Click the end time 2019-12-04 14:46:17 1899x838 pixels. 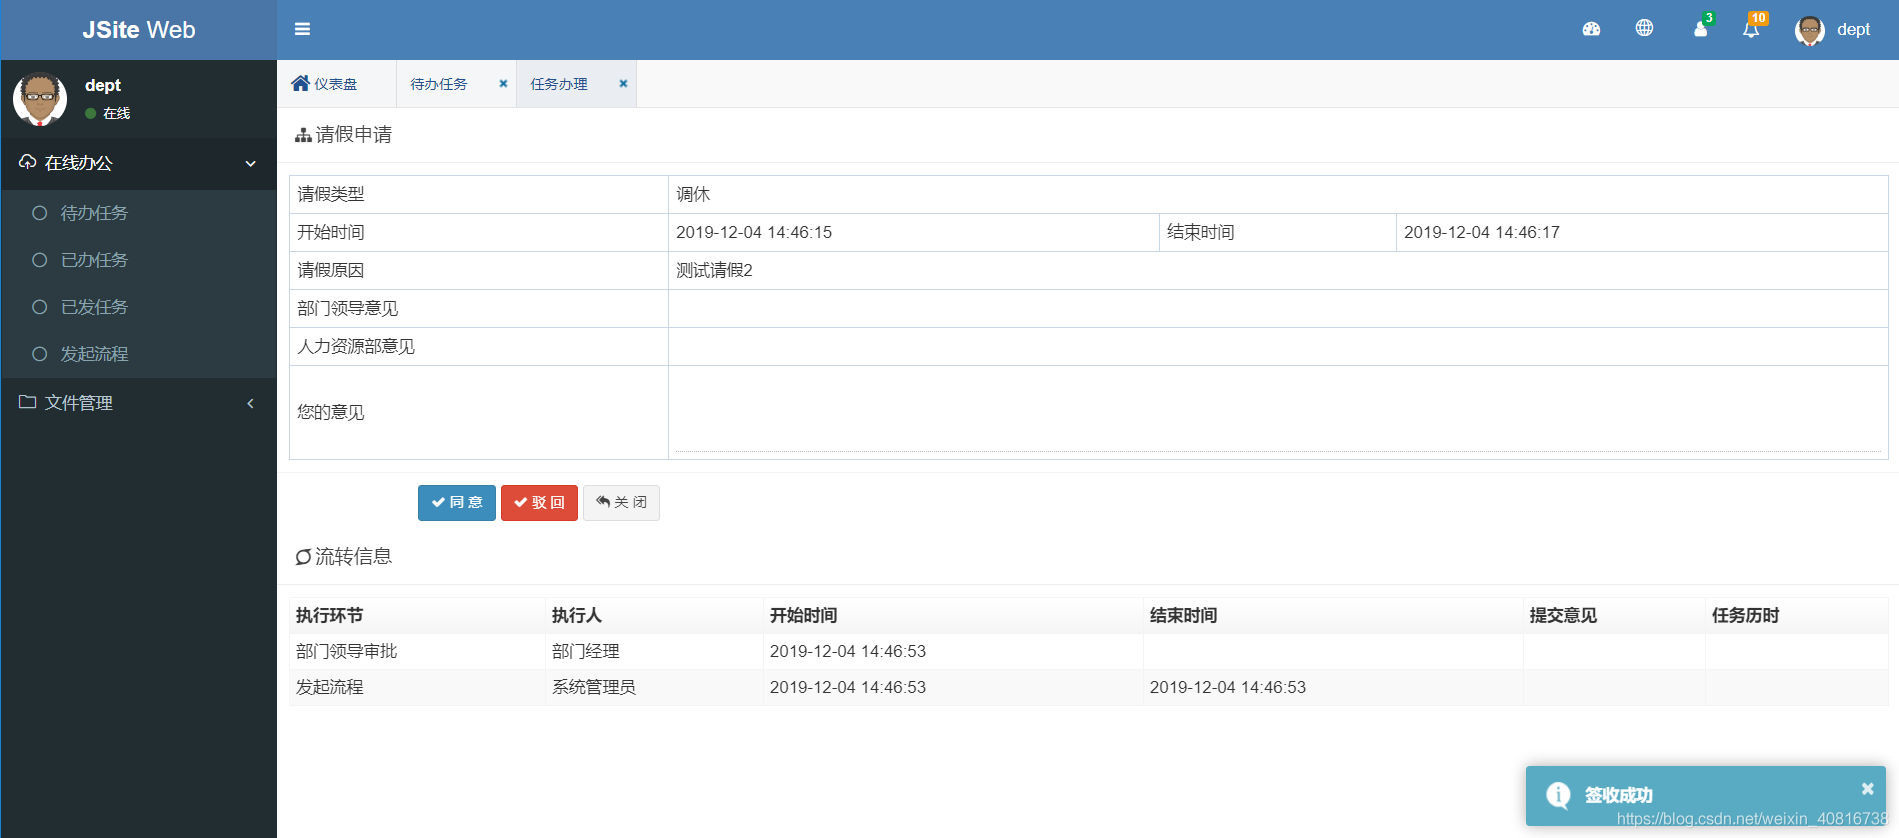pyautogui.click(x=1482, y=232)
